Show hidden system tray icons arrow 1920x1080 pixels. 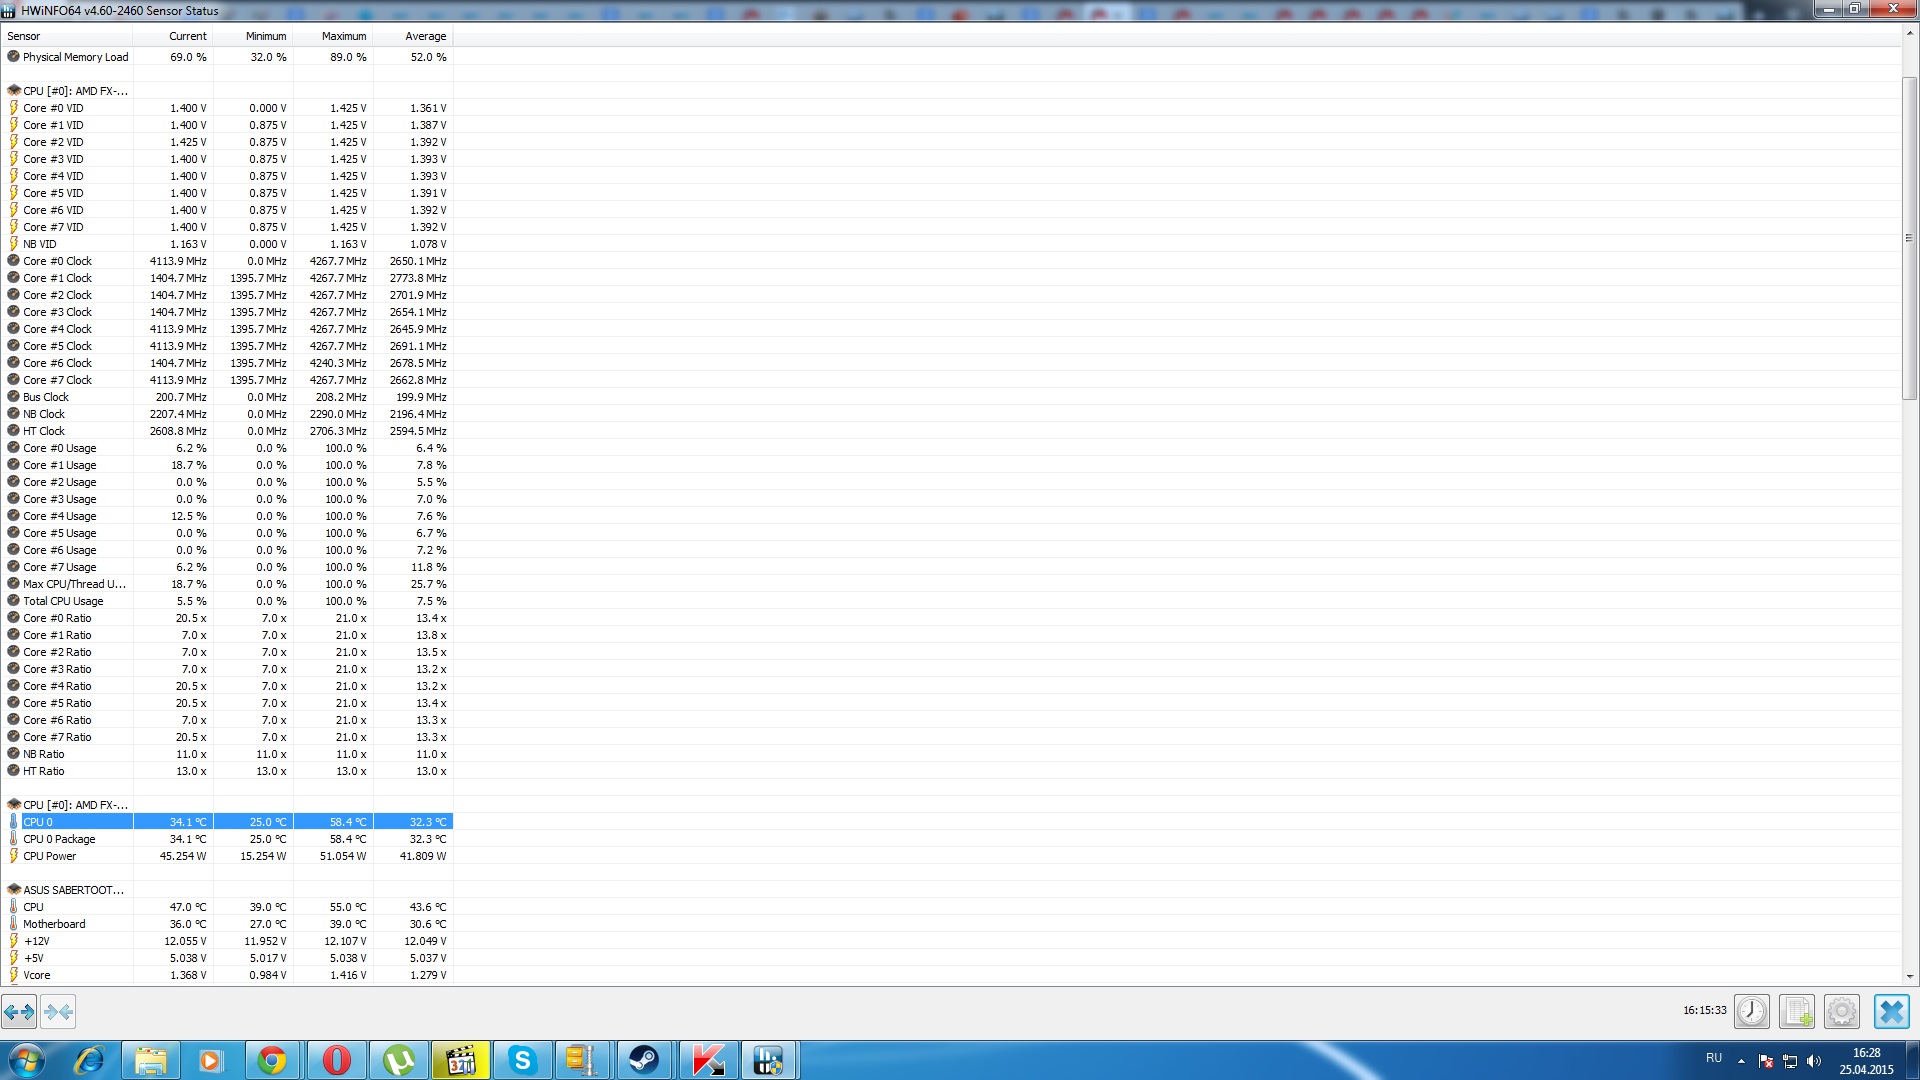[x=1741, y=1061]
